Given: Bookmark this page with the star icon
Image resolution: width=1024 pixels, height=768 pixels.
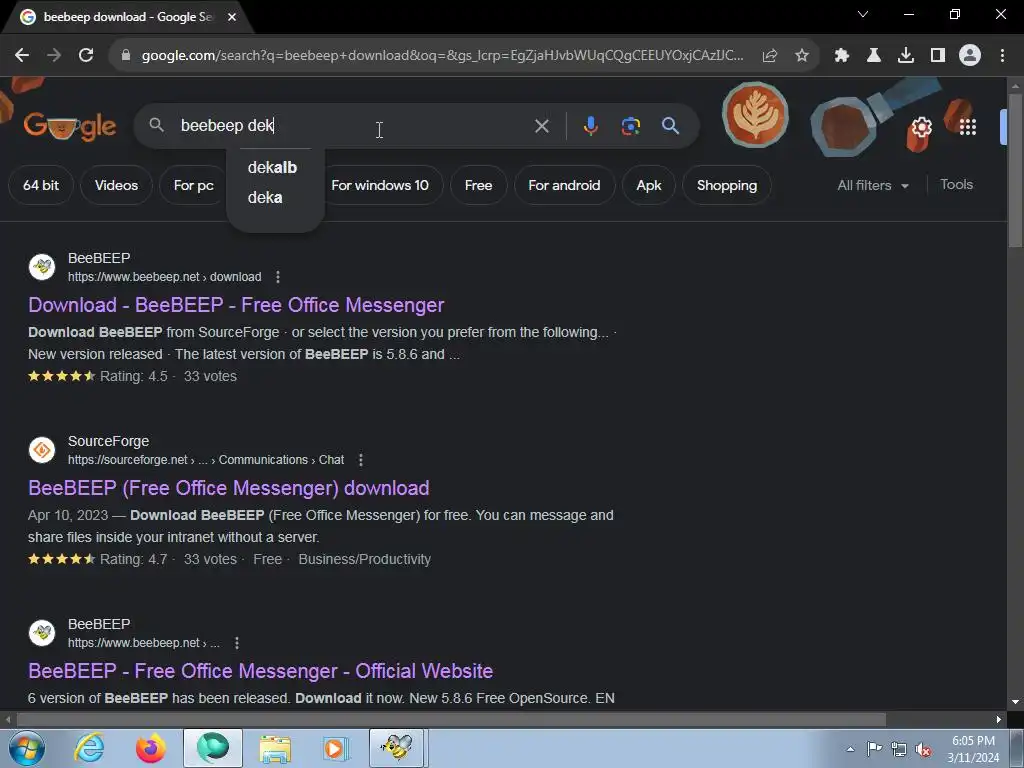Looking at the screenshot, I should tap(802, 56).
